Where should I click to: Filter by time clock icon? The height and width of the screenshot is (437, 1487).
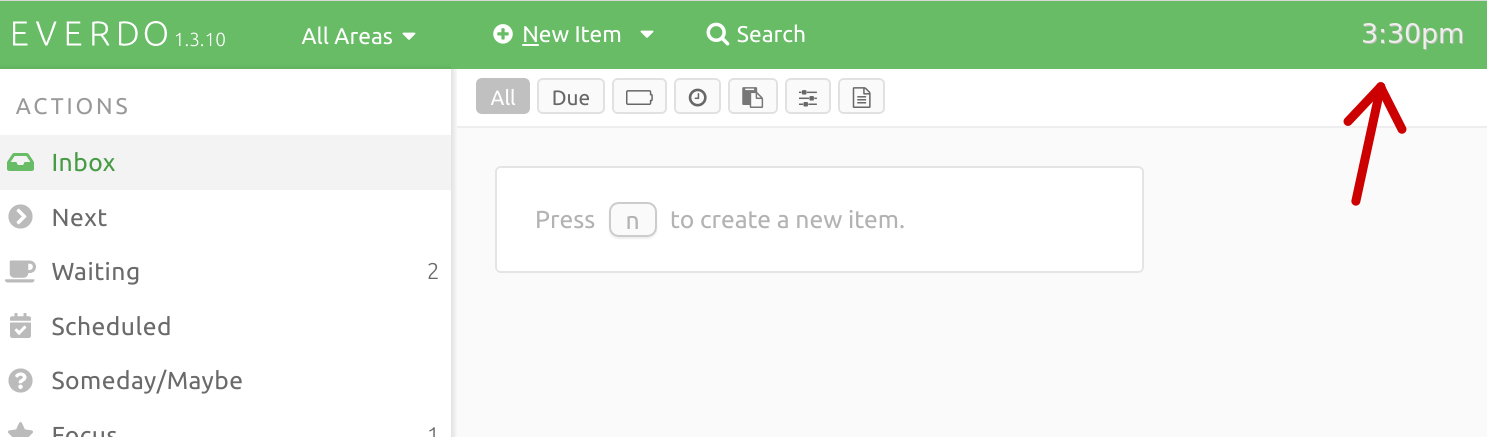coord(698,97)
